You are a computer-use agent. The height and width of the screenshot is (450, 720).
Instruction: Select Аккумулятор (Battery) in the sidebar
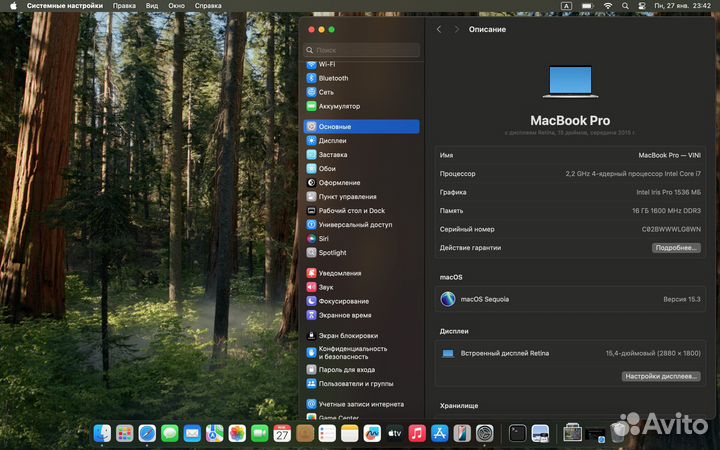pos(339,106)
